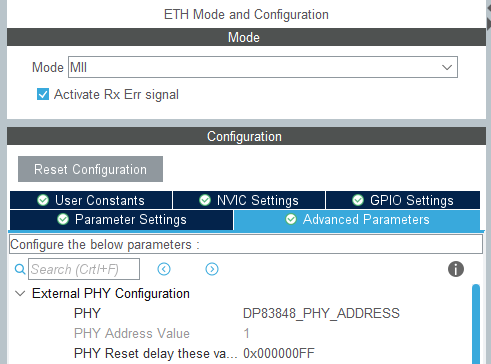Uncheck Activate Rx Err signal checkbox
Image resolution: width=491 pixels, height=364 pixels.
coord(43,94)
